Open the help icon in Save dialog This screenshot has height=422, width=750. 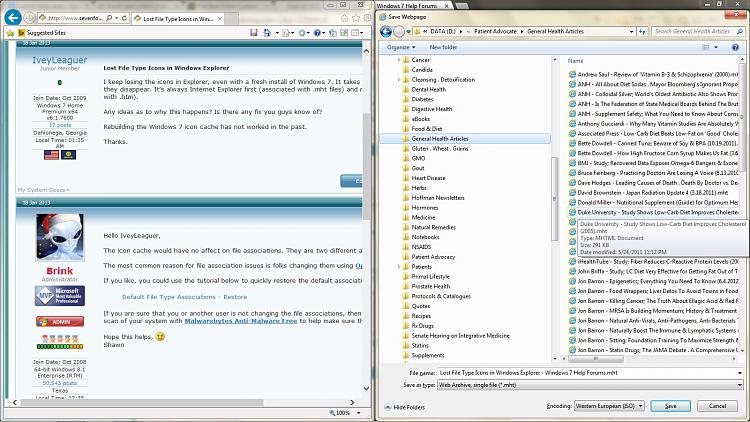point(735,47)
